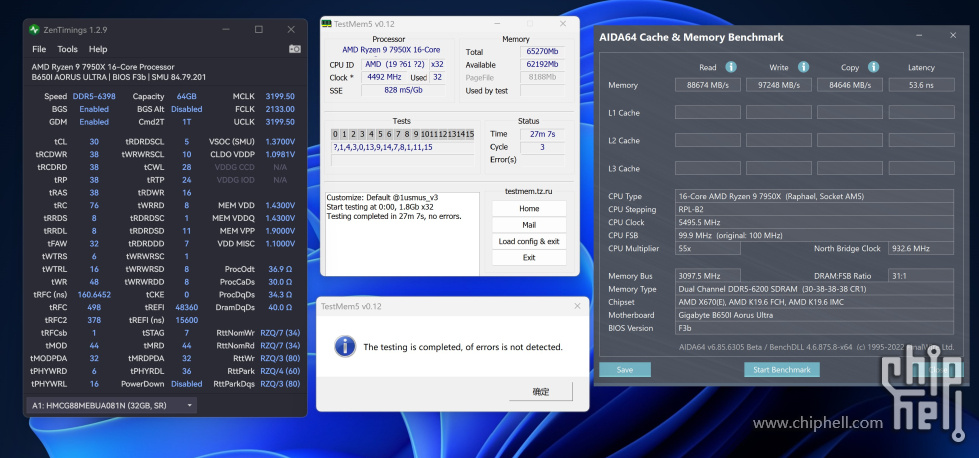Click the DDR5-6398 speed value
This screenshot has height=458, width=979.
click(x=94, y=97)
